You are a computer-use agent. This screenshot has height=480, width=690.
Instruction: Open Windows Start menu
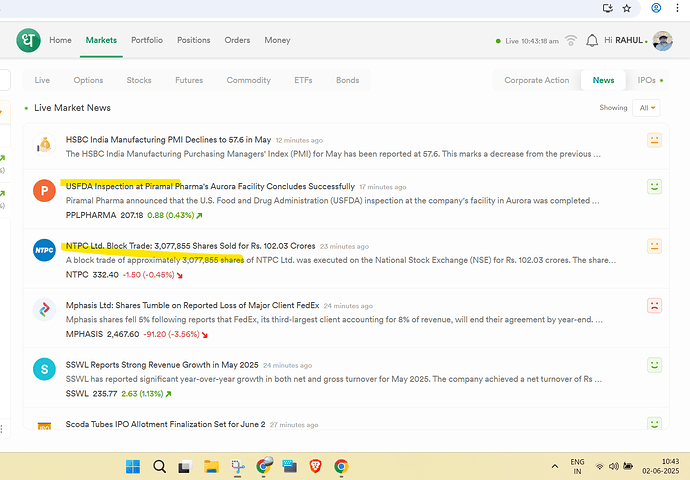click(x=133, y=466)
